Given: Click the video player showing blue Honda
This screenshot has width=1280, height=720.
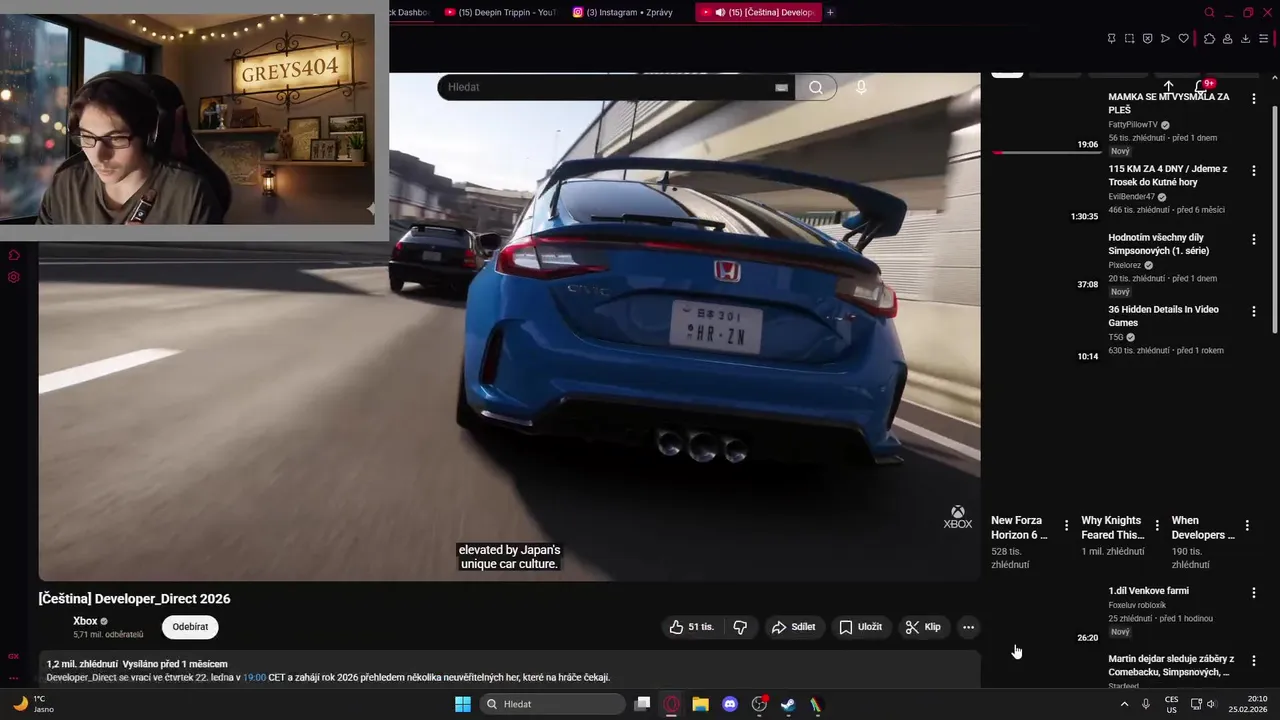Looking at the screenshot, I should pyautogui.click(x=509, y=327).
